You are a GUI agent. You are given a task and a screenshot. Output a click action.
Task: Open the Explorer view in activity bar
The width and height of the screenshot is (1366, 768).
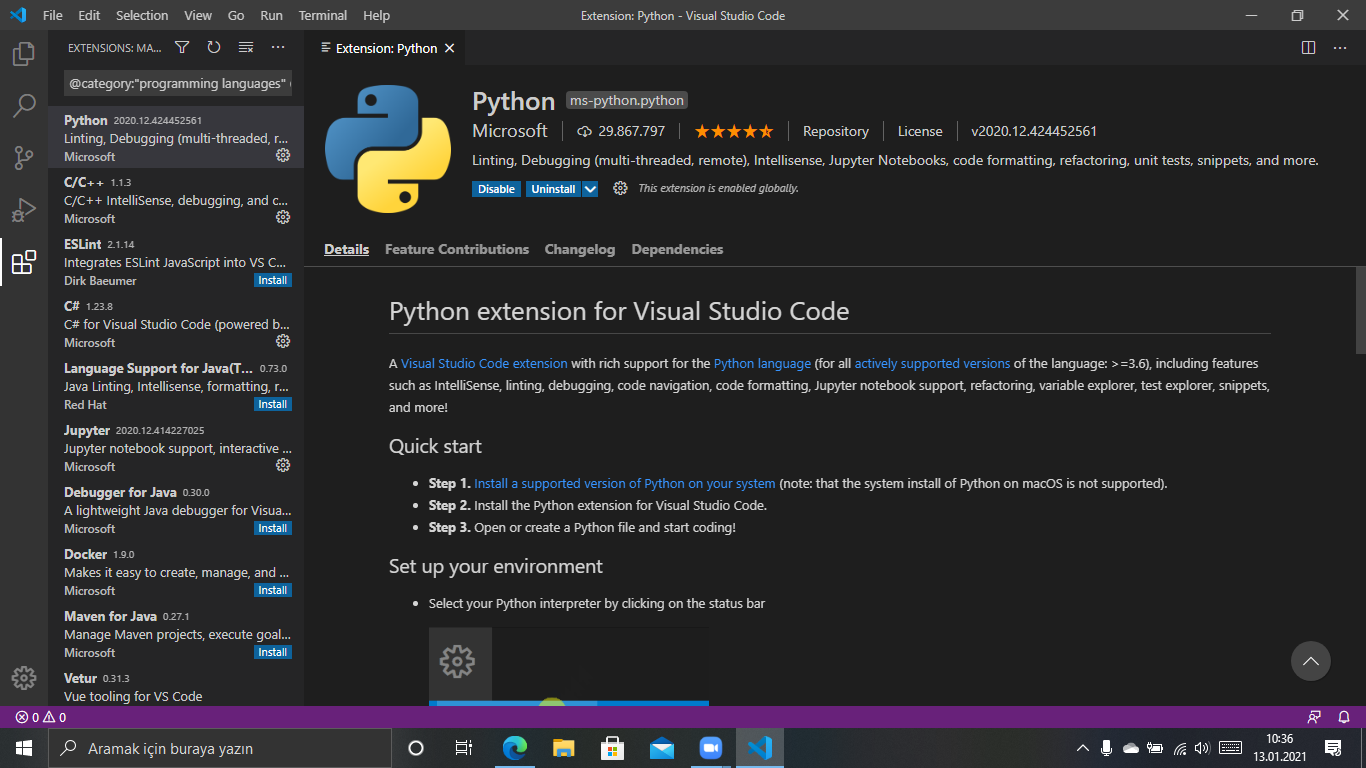(24, 54)
